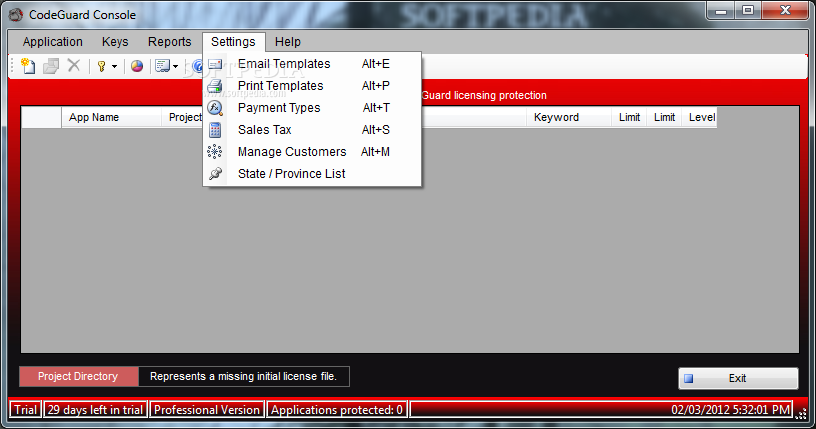Click the toolbar drag handle dots
Image resolution: width=816 pixels, height=429 pixels.
14,66
